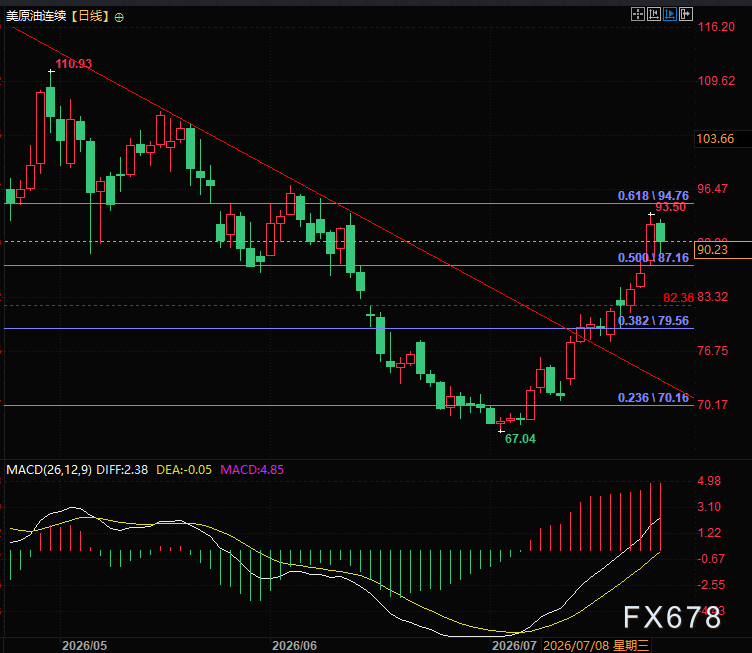Click the 0.236\70.16 Fibonacci line label
This screenshot has width=752, height=653.
point(653,398)
